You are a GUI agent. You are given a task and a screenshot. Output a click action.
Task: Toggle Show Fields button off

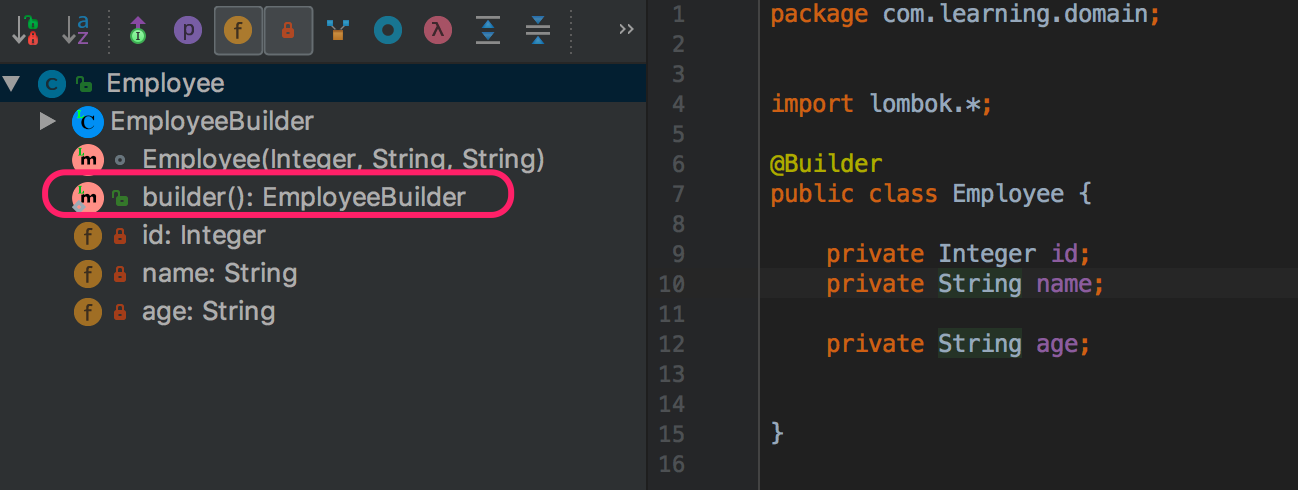(x=238, y=30)
